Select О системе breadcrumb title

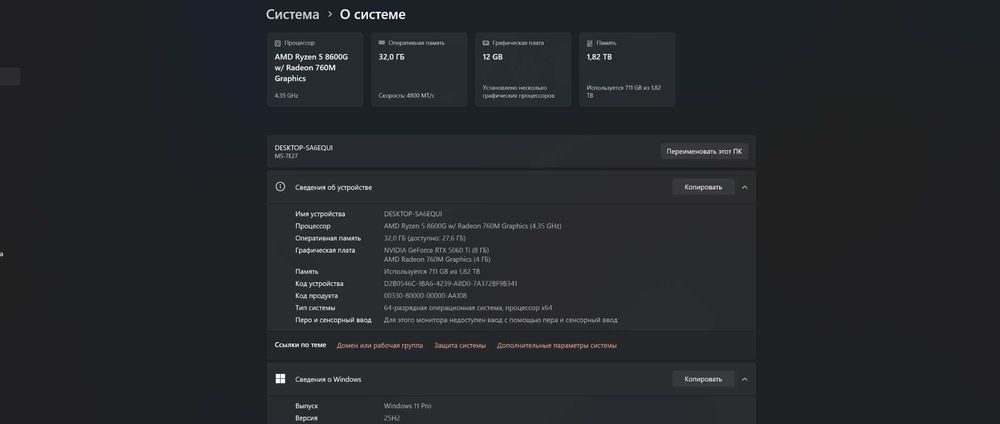click(x=372, y=14)
